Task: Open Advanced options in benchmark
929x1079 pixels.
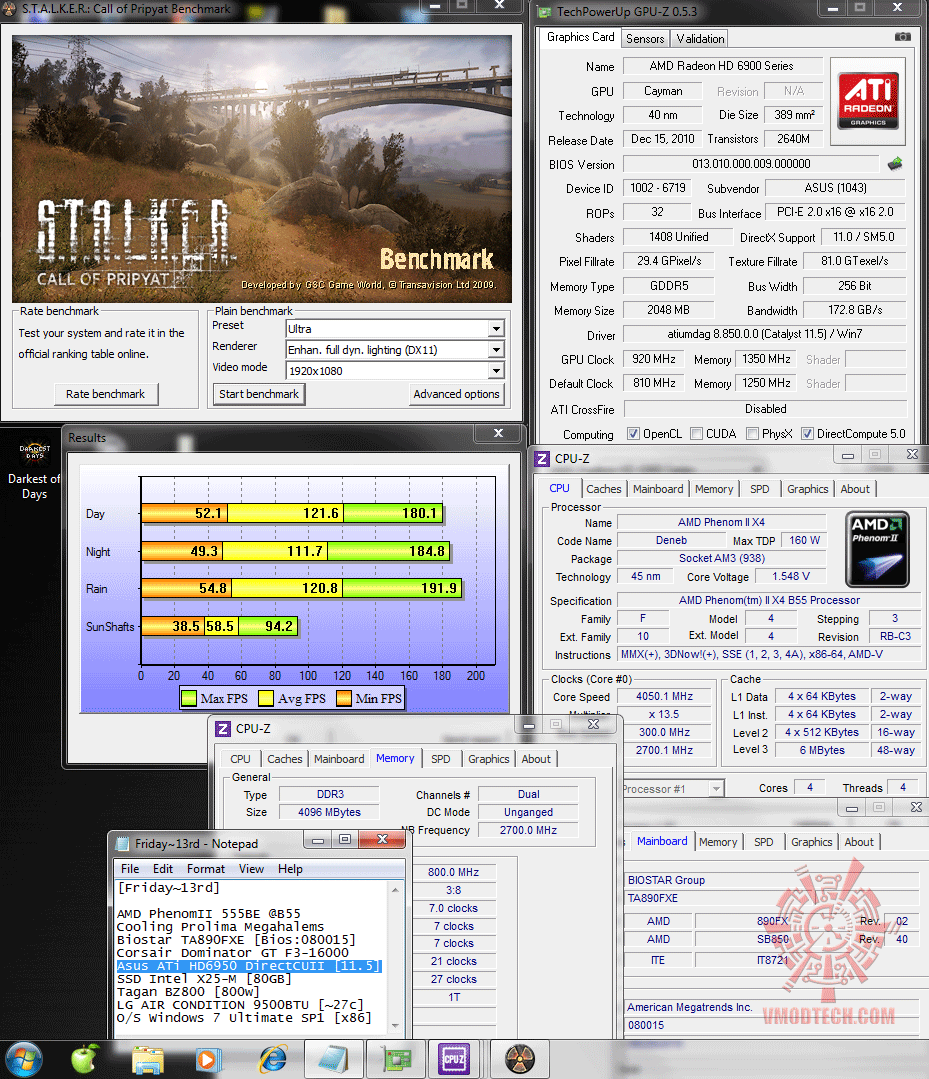Action: 456,394
